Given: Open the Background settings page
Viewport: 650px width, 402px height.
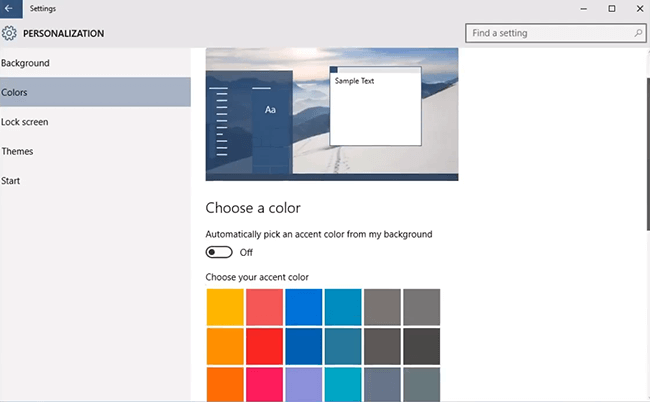Looking at the screenshot, I should [26, 63].
